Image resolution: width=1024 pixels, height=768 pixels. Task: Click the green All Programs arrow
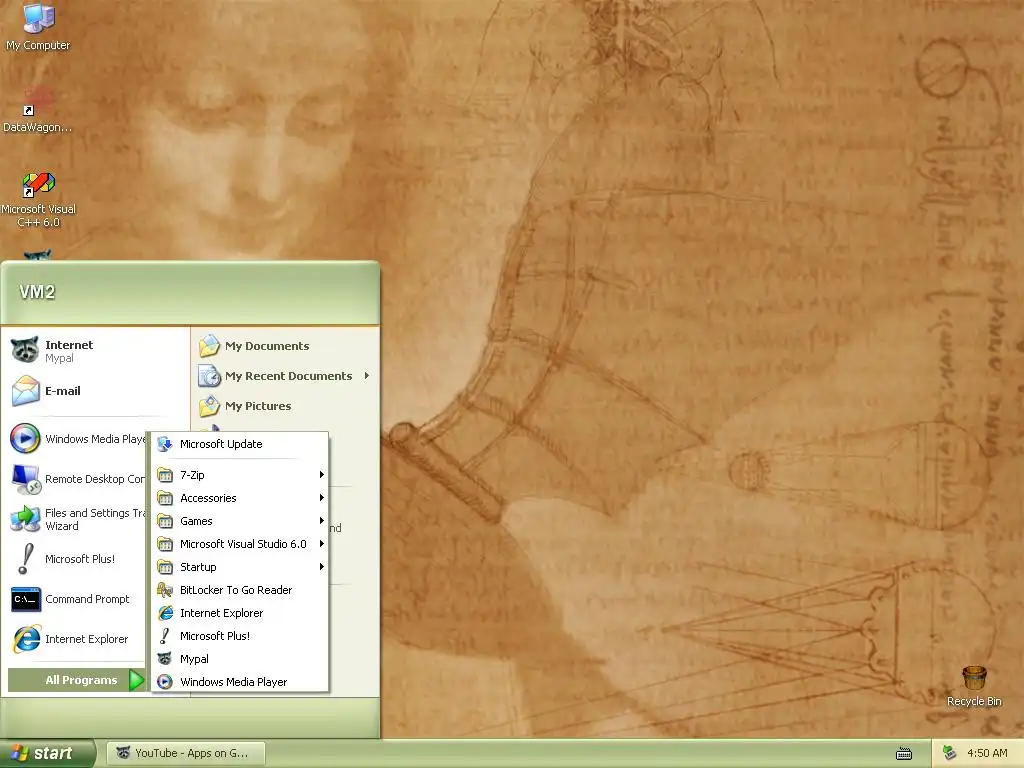[136, 680]
